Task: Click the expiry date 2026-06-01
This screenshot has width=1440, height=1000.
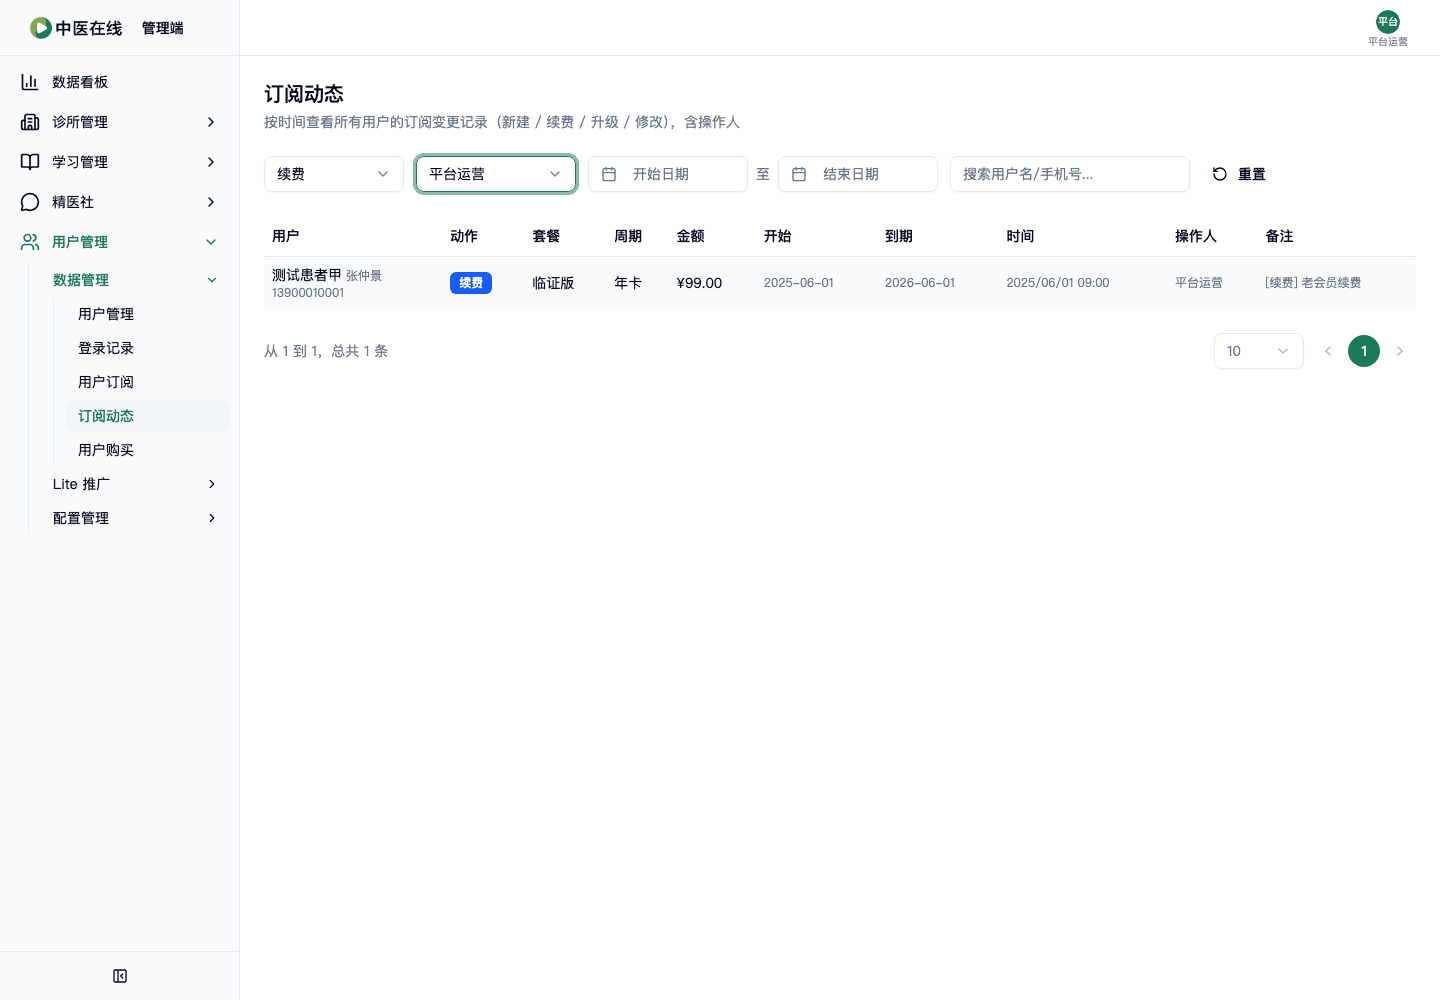Action: [920, 283]
